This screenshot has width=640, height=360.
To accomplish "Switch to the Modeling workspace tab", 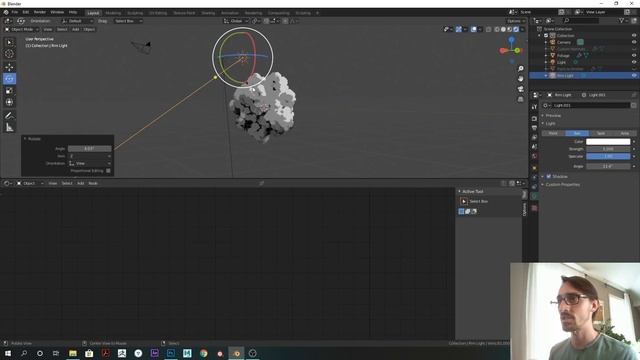I will tap(113, 13).
